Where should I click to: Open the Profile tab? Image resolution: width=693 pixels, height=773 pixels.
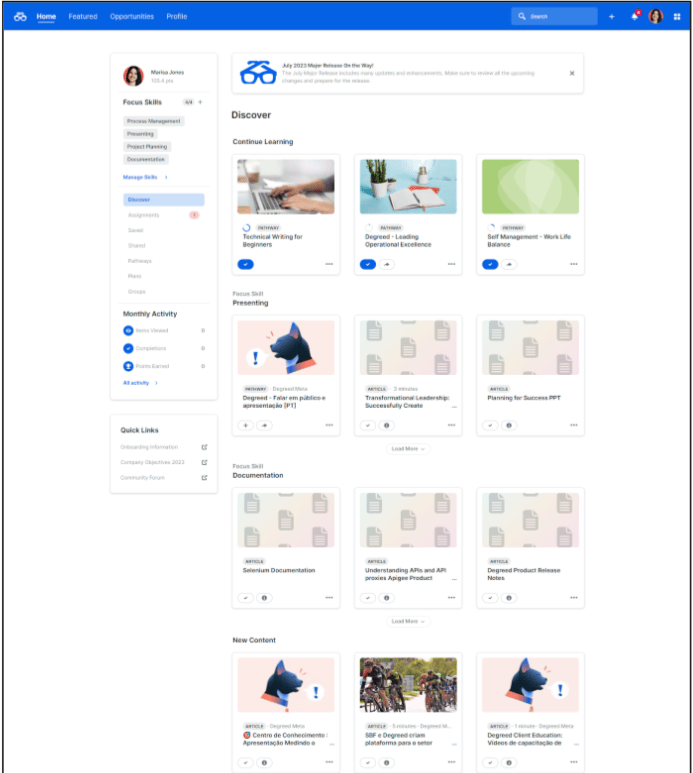point(176,16)
